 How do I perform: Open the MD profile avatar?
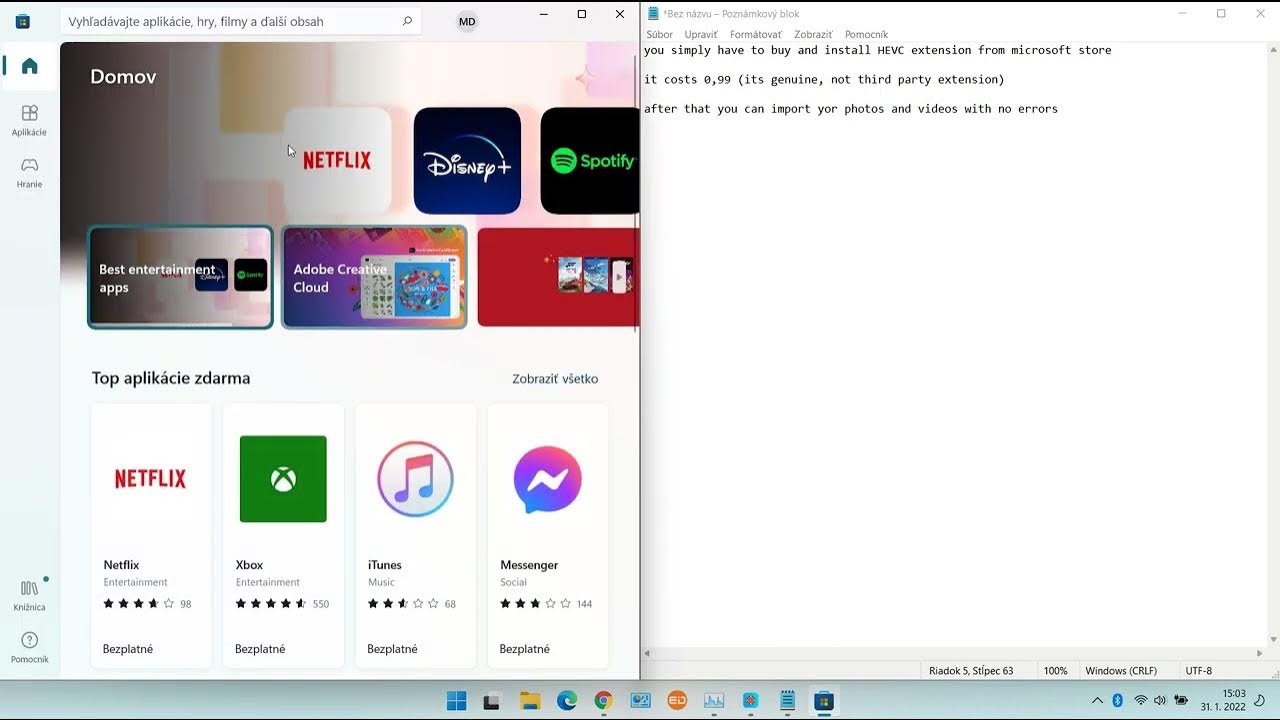click(467, 21)
